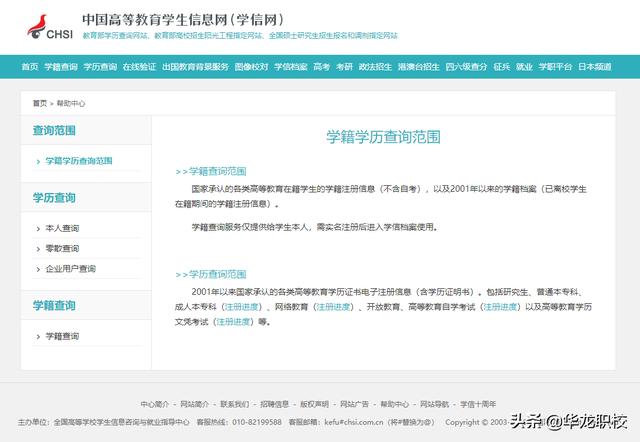The image size is (640, 442).
Task: Click the CHSI bird logo
Action: (50, 27)
